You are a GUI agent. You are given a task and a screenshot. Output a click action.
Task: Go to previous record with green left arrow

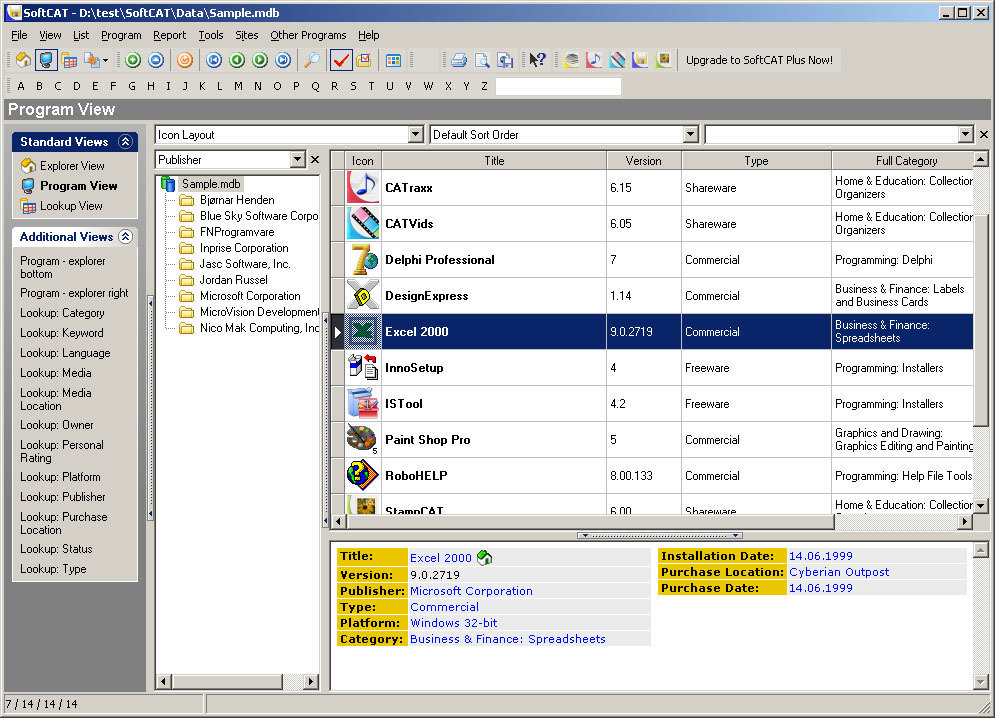237,60
